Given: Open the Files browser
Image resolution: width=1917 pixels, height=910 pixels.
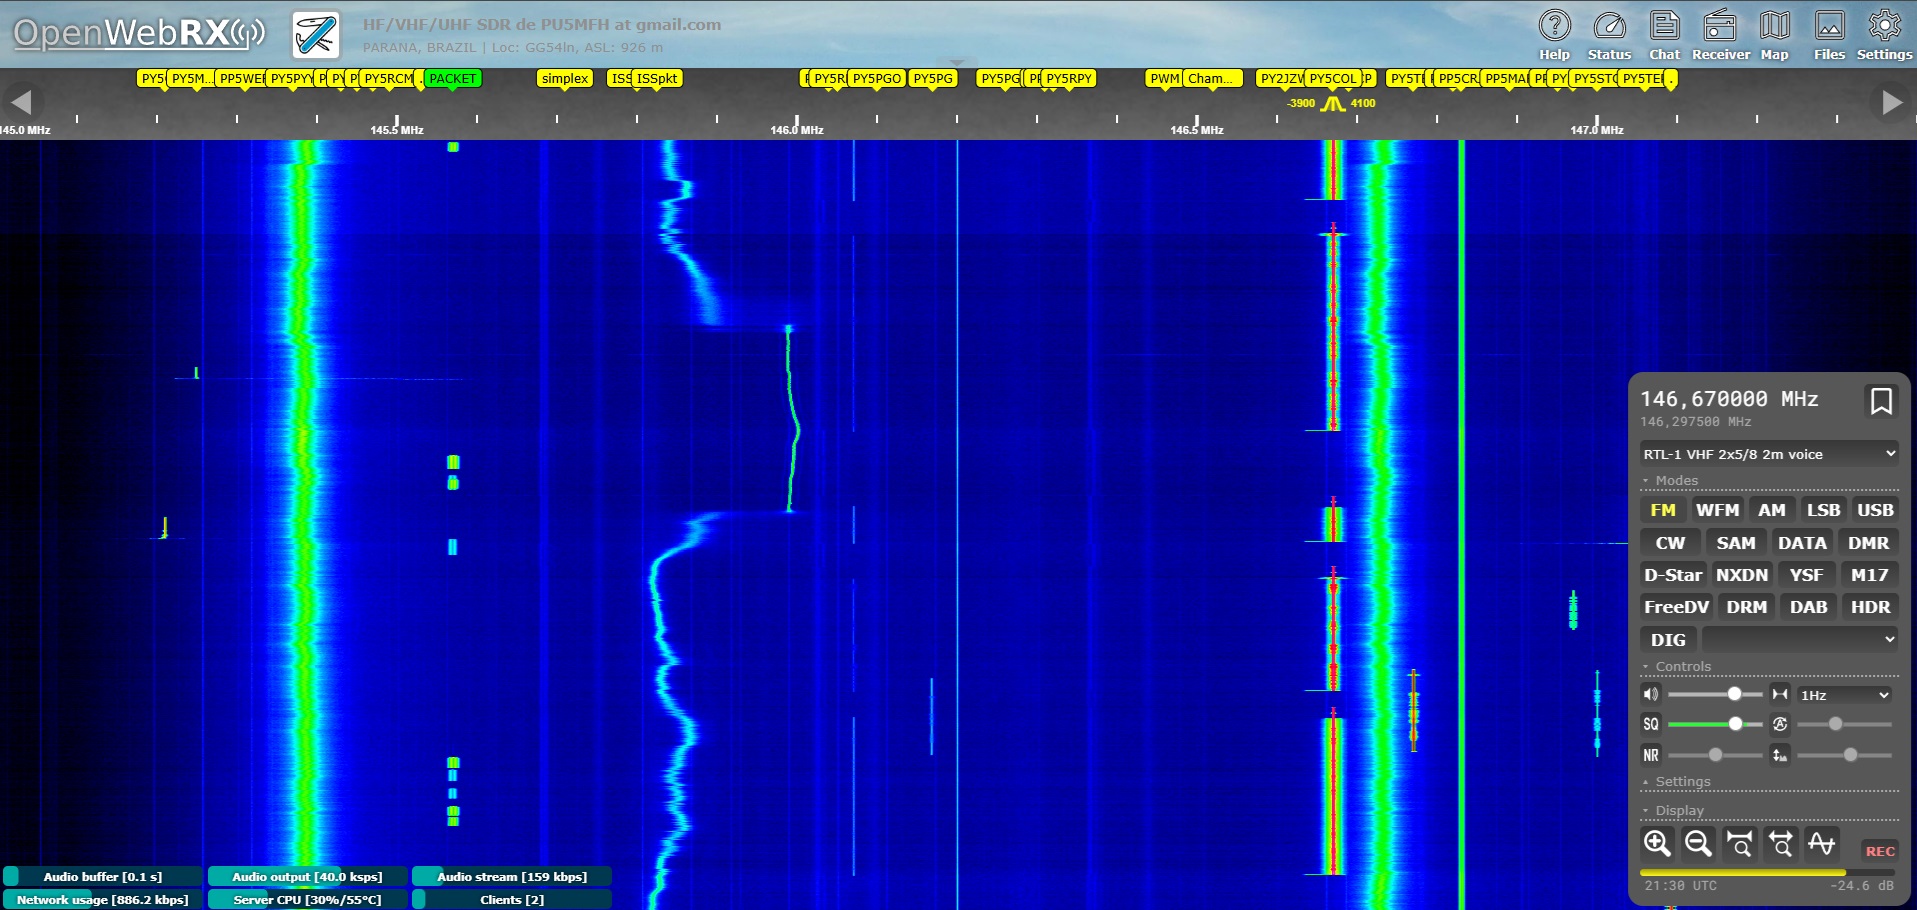Looking at the screenshot, I should [1829, 35].
